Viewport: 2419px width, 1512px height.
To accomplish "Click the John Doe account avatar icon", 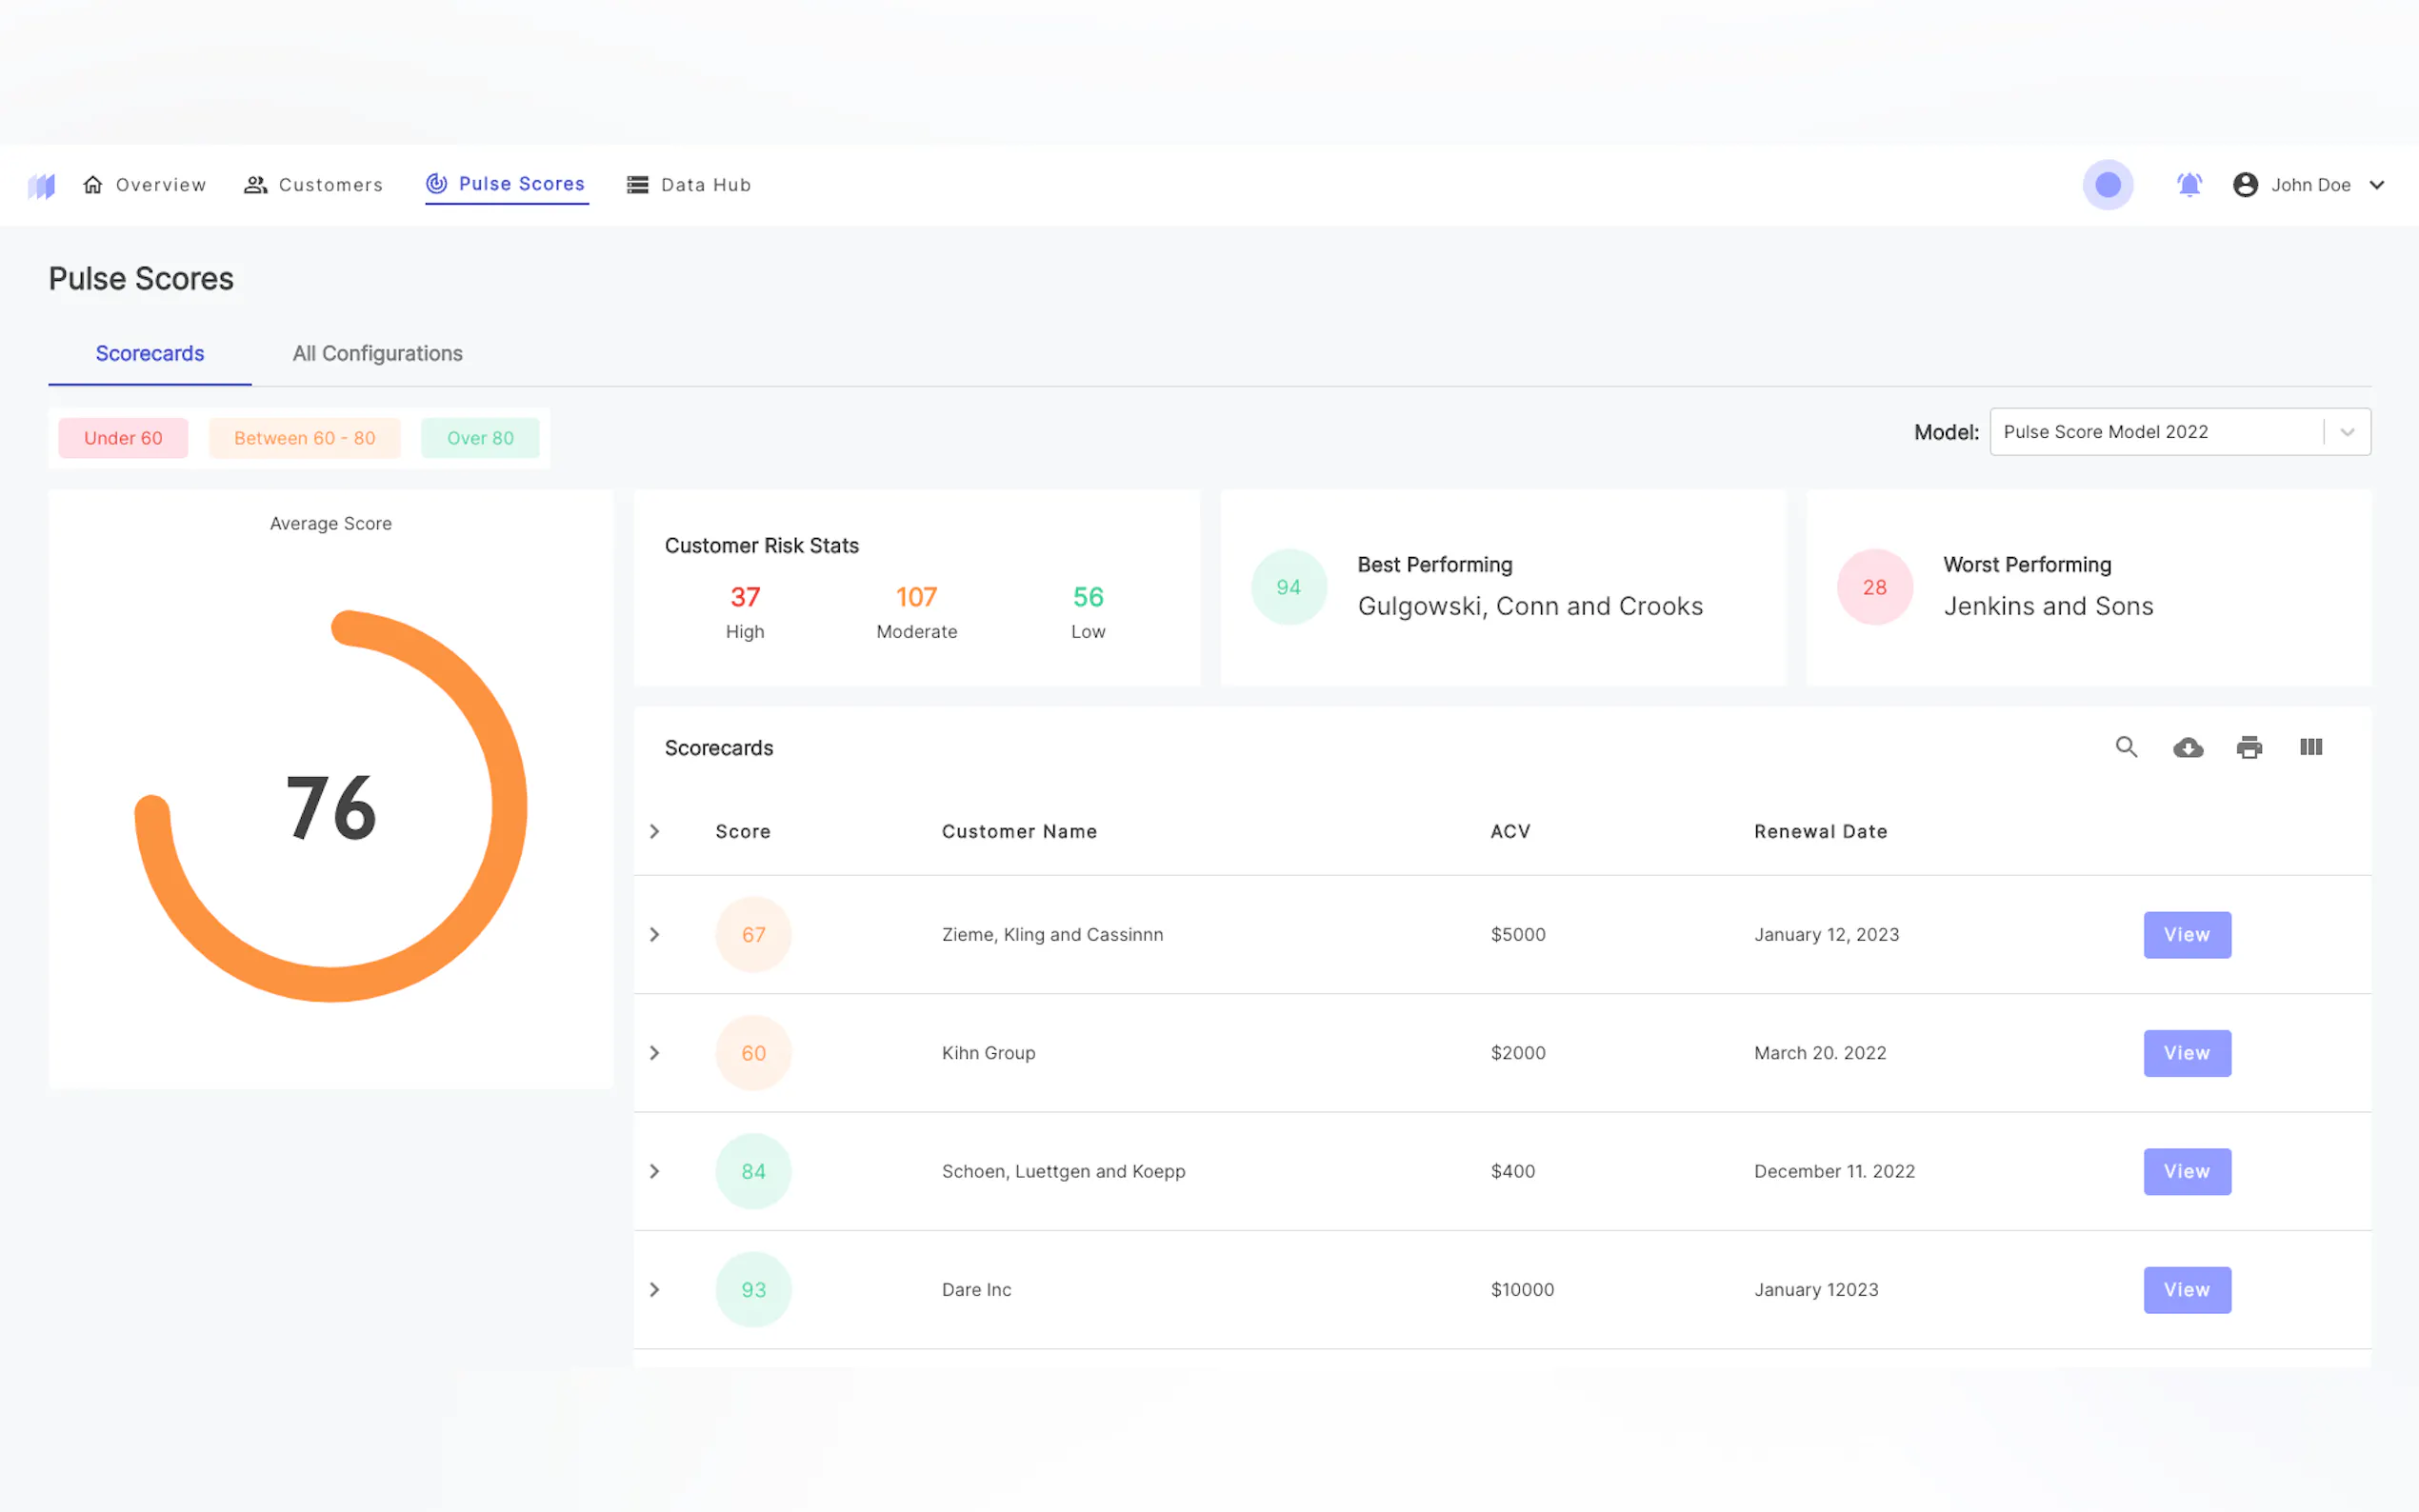I will pos(2244,185).
